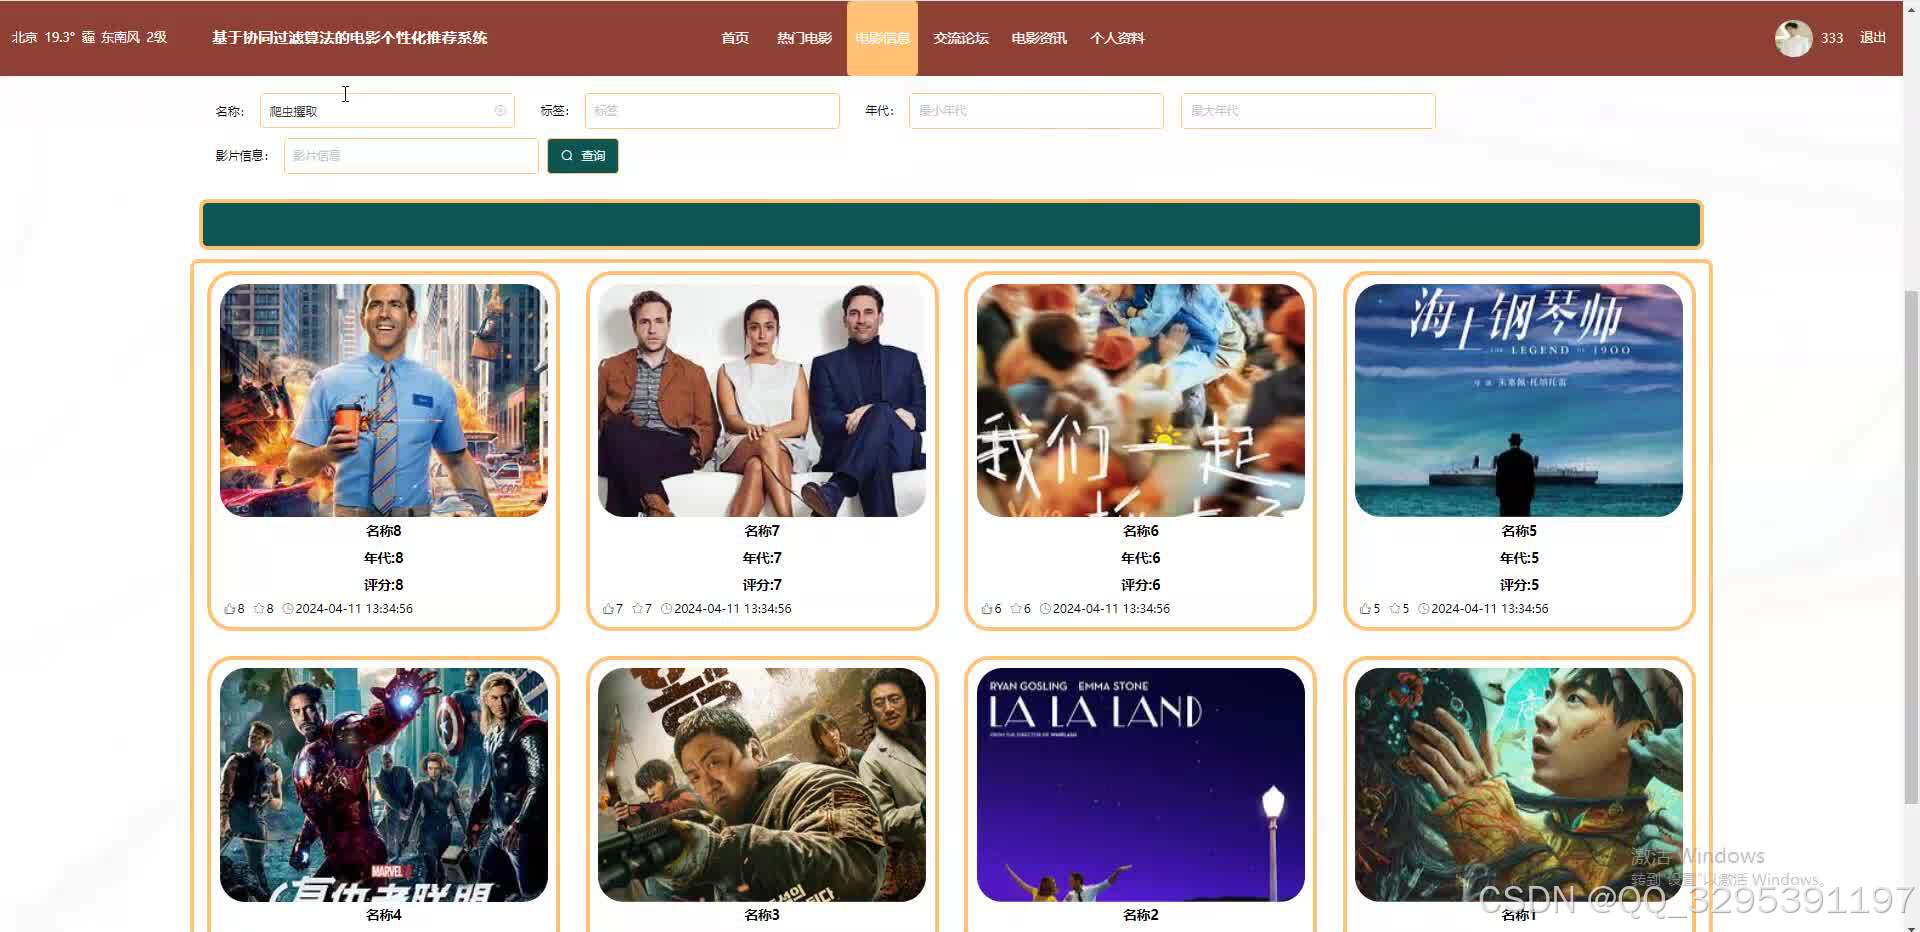Click clock icon on 名称7 card
This screenshot has width=1920, height=932.
(x=666, y=608)
